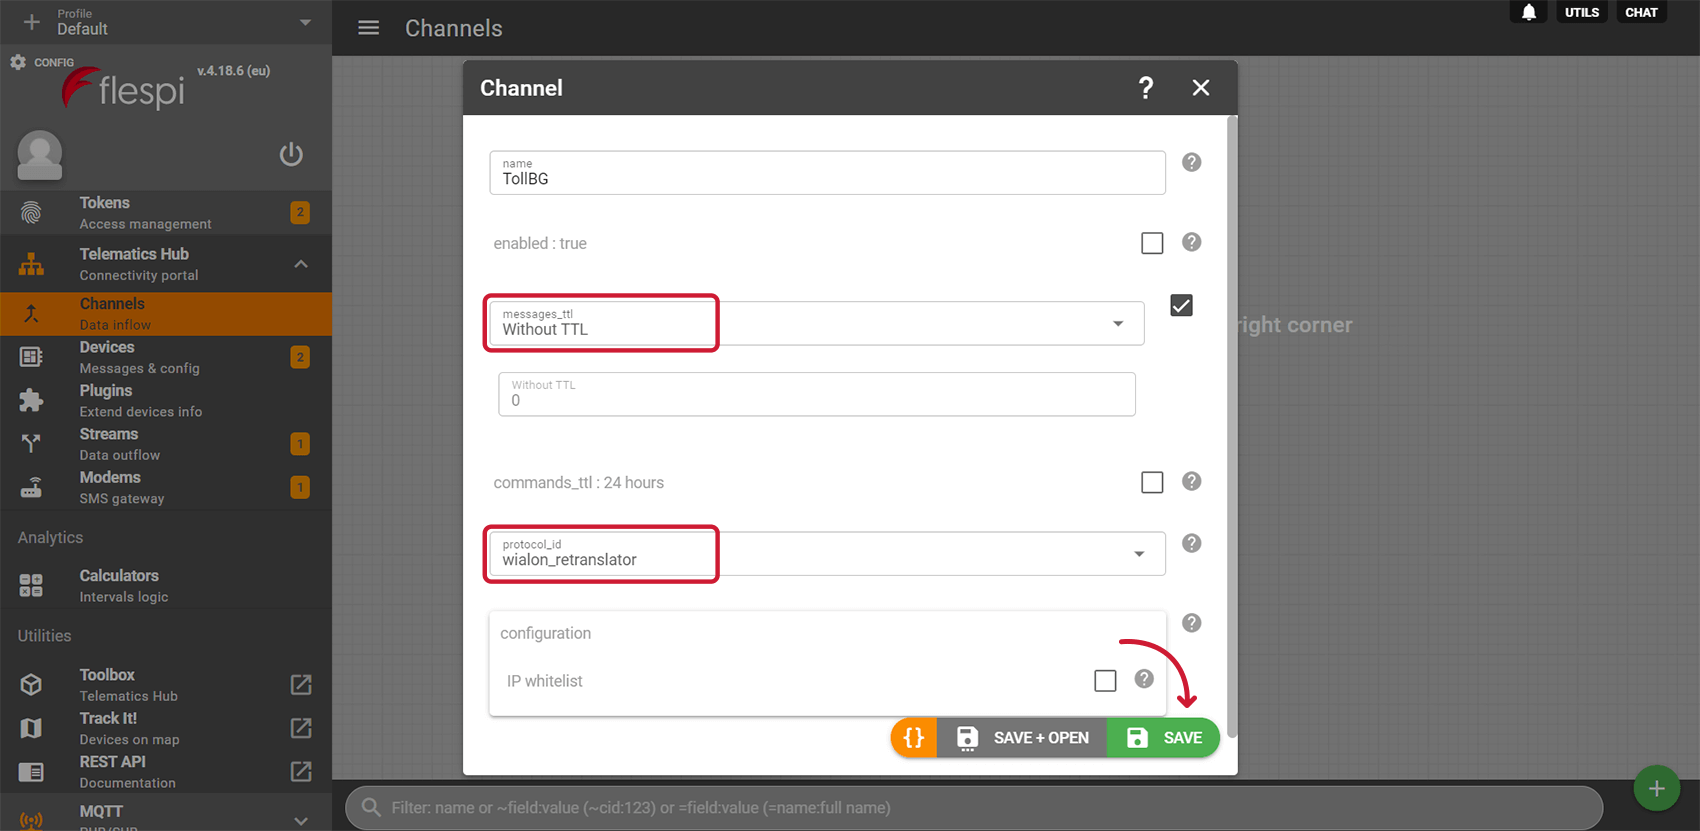This screenshot has height=831, width=1700.
Task: Click the CONFIG gear icon
Action: (x=18, y=62)
